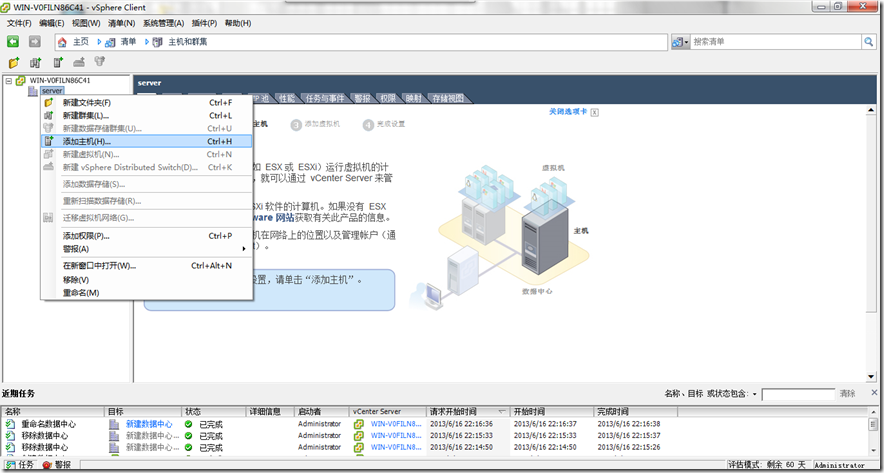Switch to the 警报 tab
Screen dimensions: 884x473
(363, 98)
